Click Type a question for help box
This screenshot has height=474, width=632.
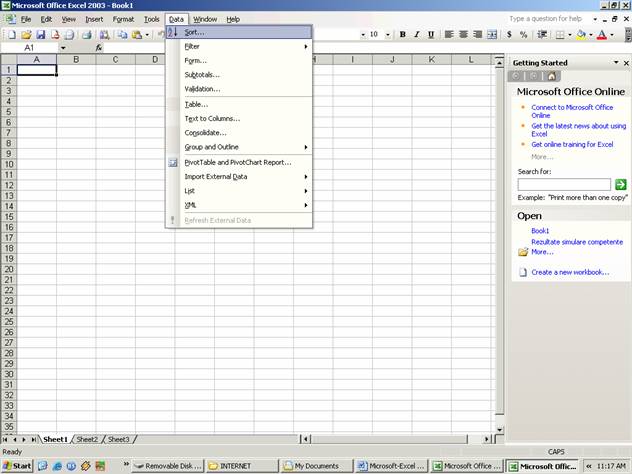click(548, 19)
